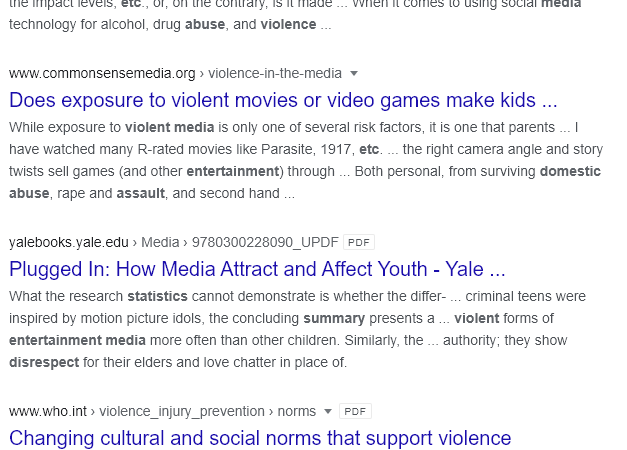Viewport: 627px width, 450px height.
Task: Click the PDF badge on Yale result
Action: pos(359,242)
